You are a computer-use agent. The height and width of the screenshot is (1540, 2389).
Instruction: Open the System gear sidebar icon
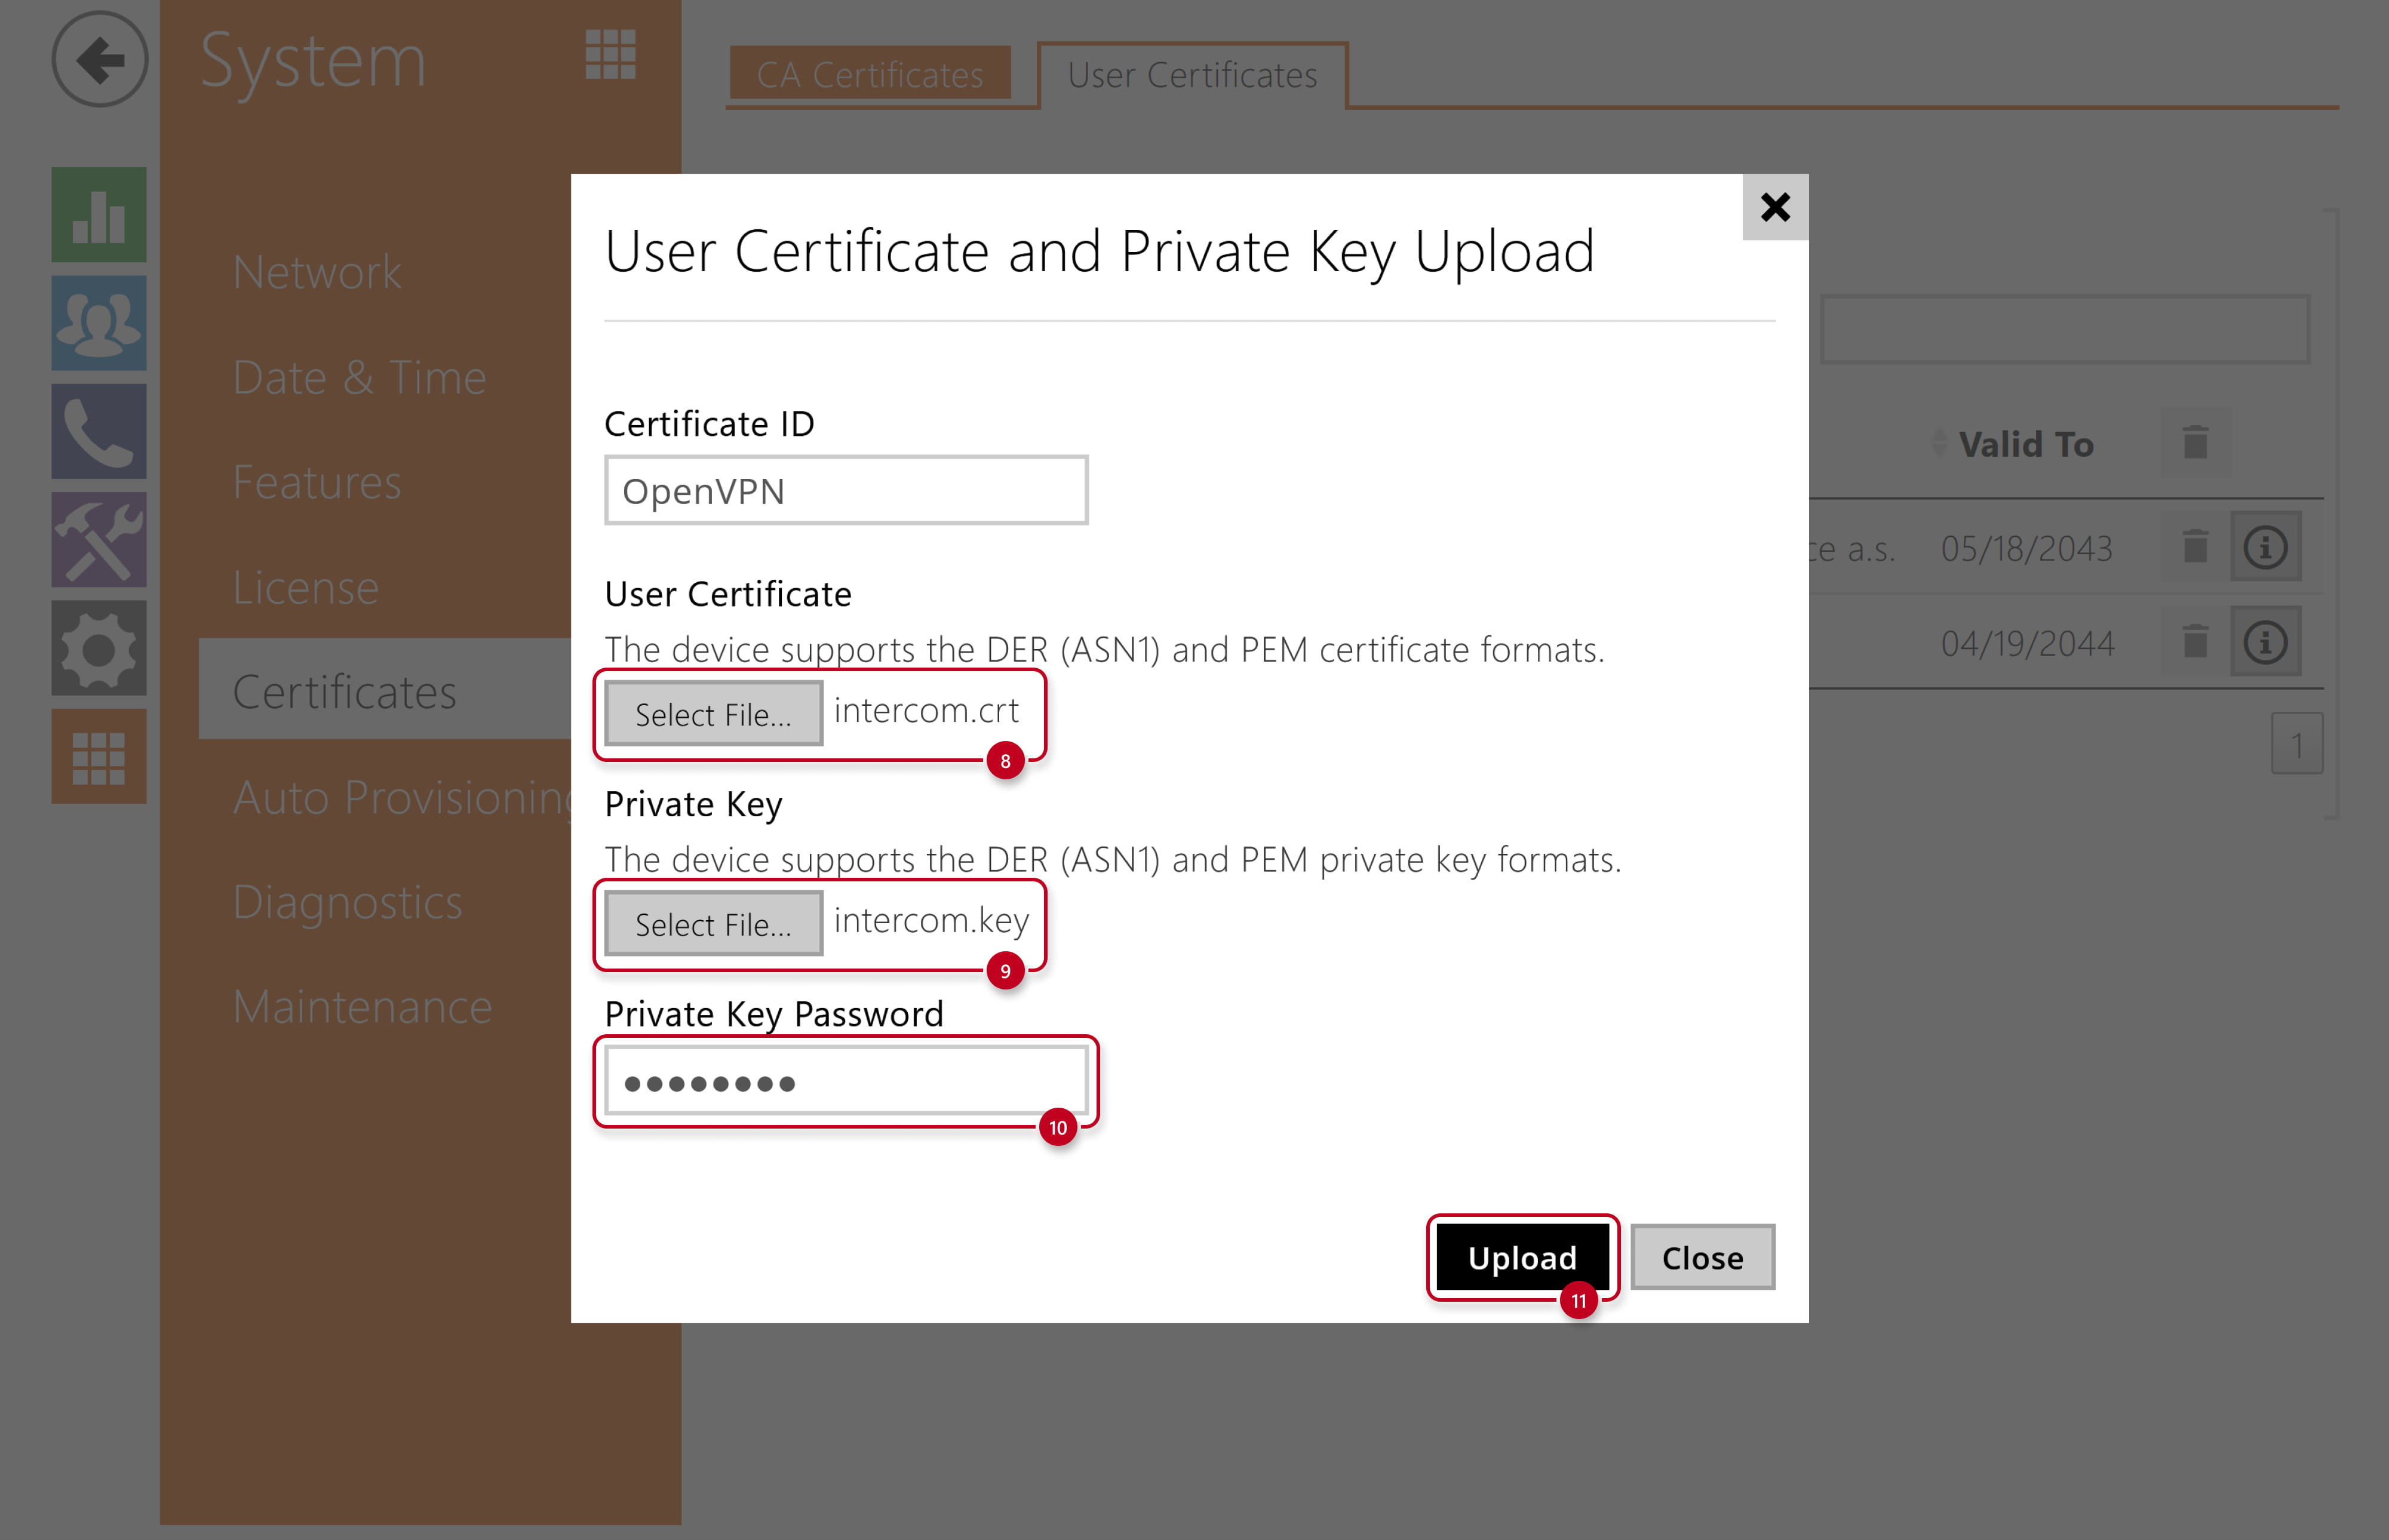coord(99,648)
